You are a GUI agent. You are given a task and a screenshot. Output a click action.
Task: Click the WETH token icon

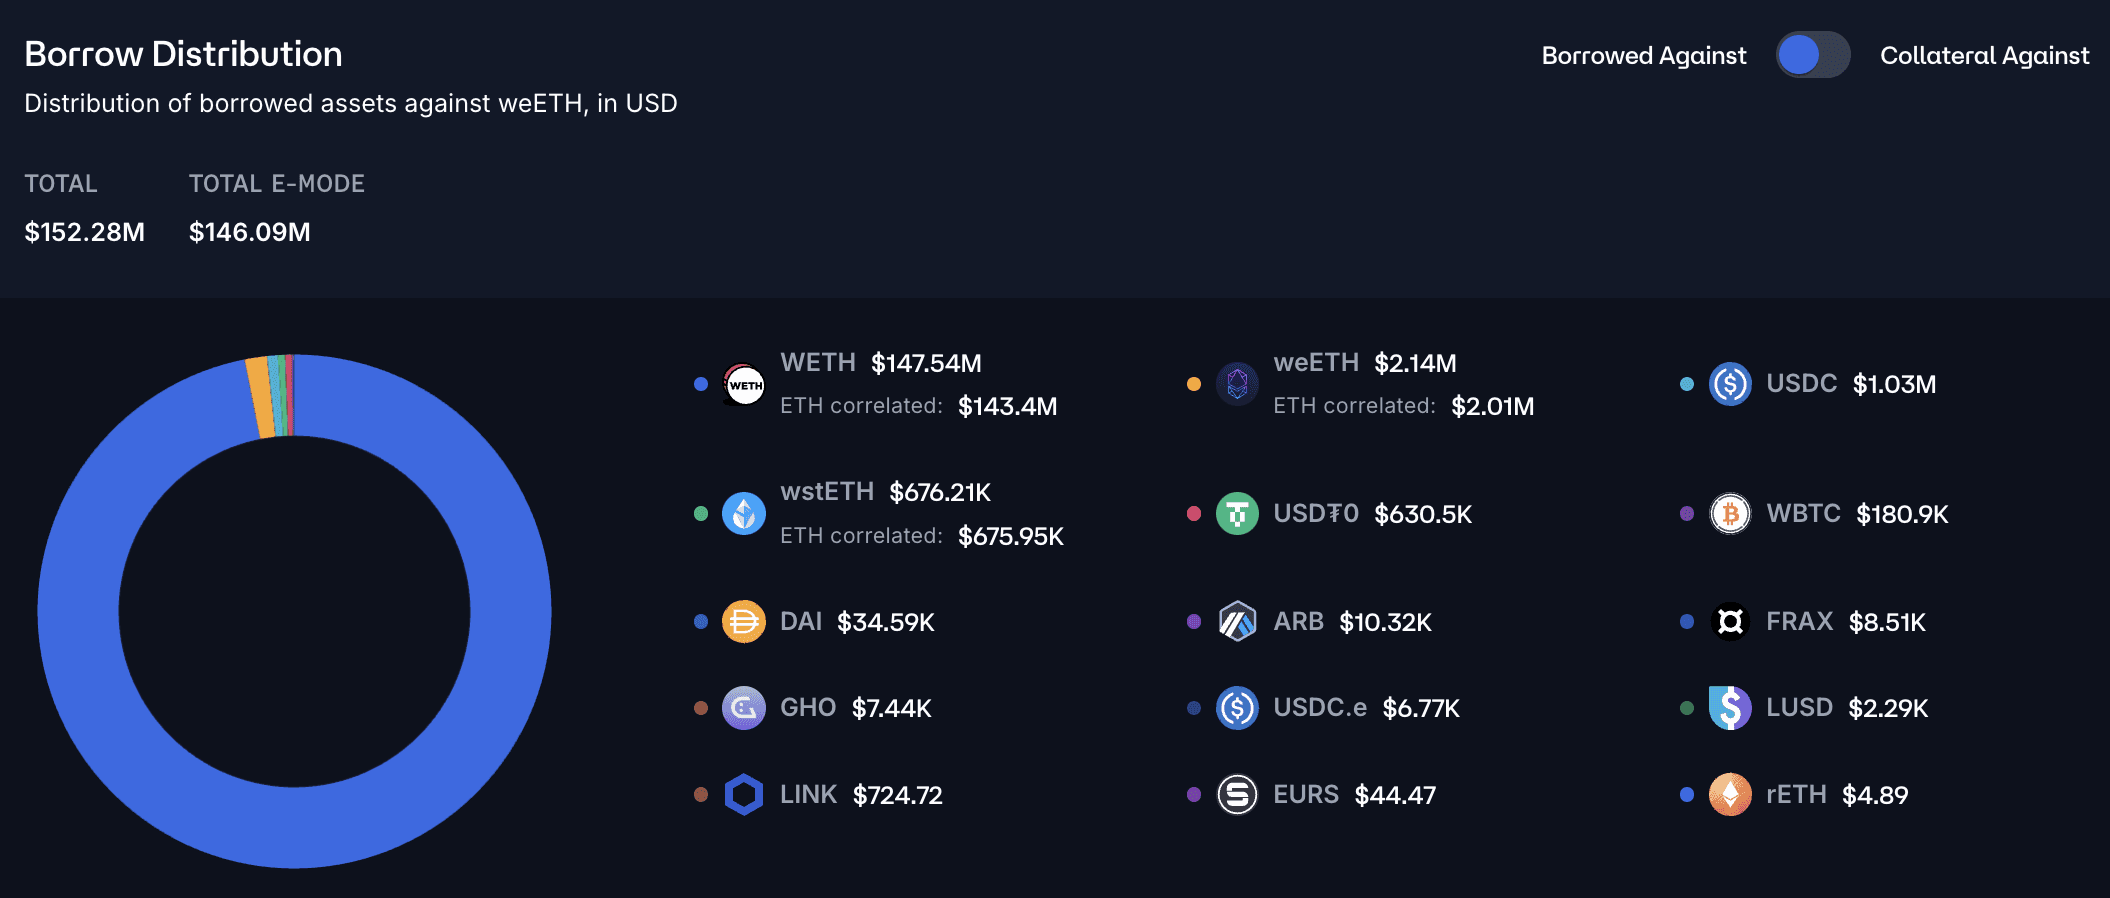click(x=743, y=384)
